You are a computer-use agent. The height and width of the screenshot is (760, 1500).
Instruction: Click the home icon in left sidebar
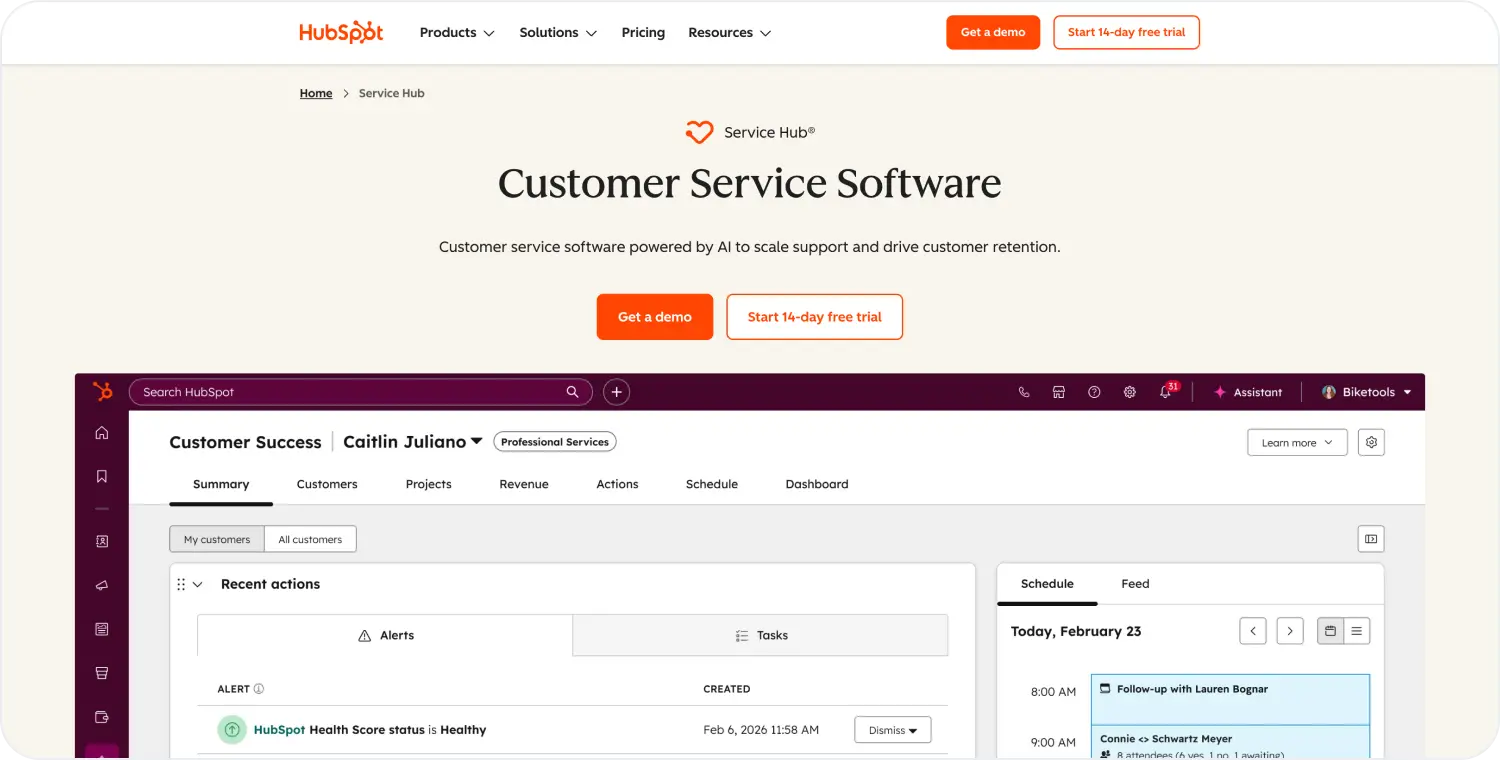coord(102,433)
